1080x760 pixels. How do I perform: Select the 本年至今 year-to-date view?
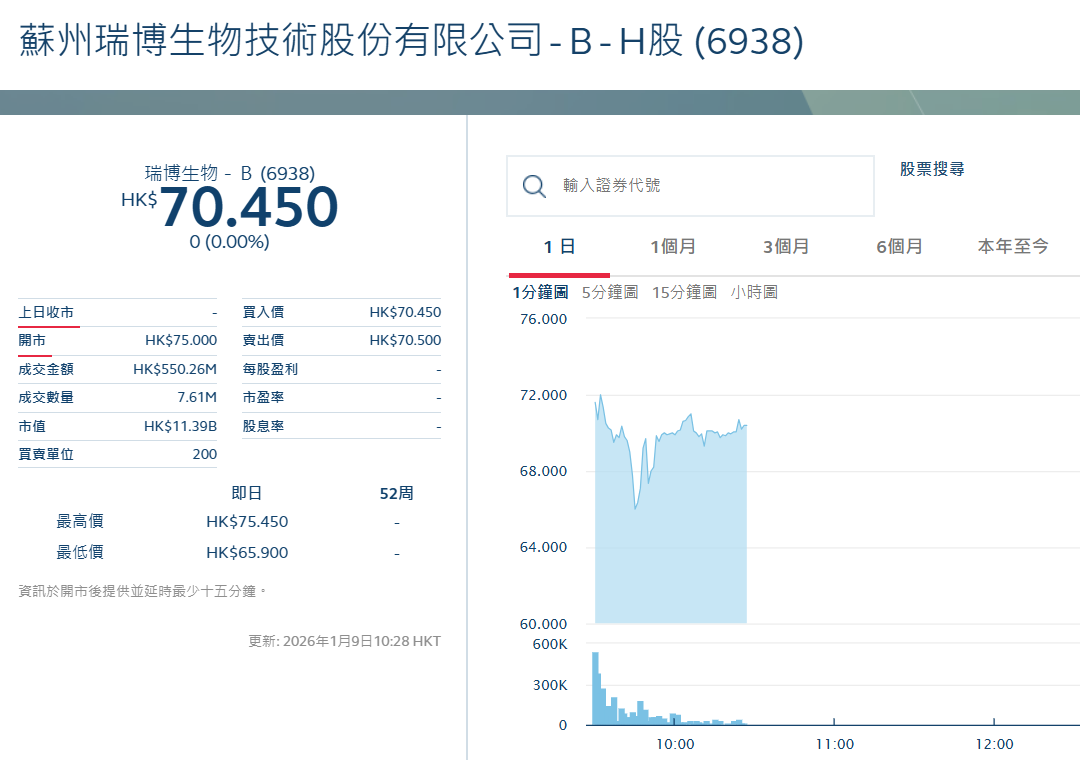tap(1013, 245)
